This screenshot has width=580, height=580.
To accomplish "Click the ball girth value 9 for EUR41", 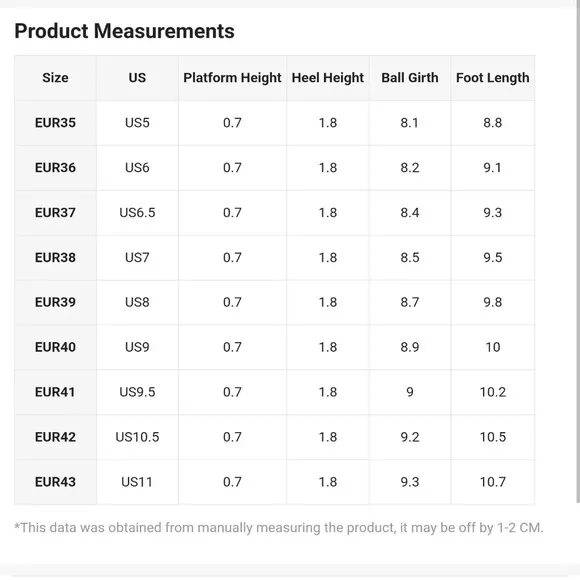I will (x=410, y=392).
